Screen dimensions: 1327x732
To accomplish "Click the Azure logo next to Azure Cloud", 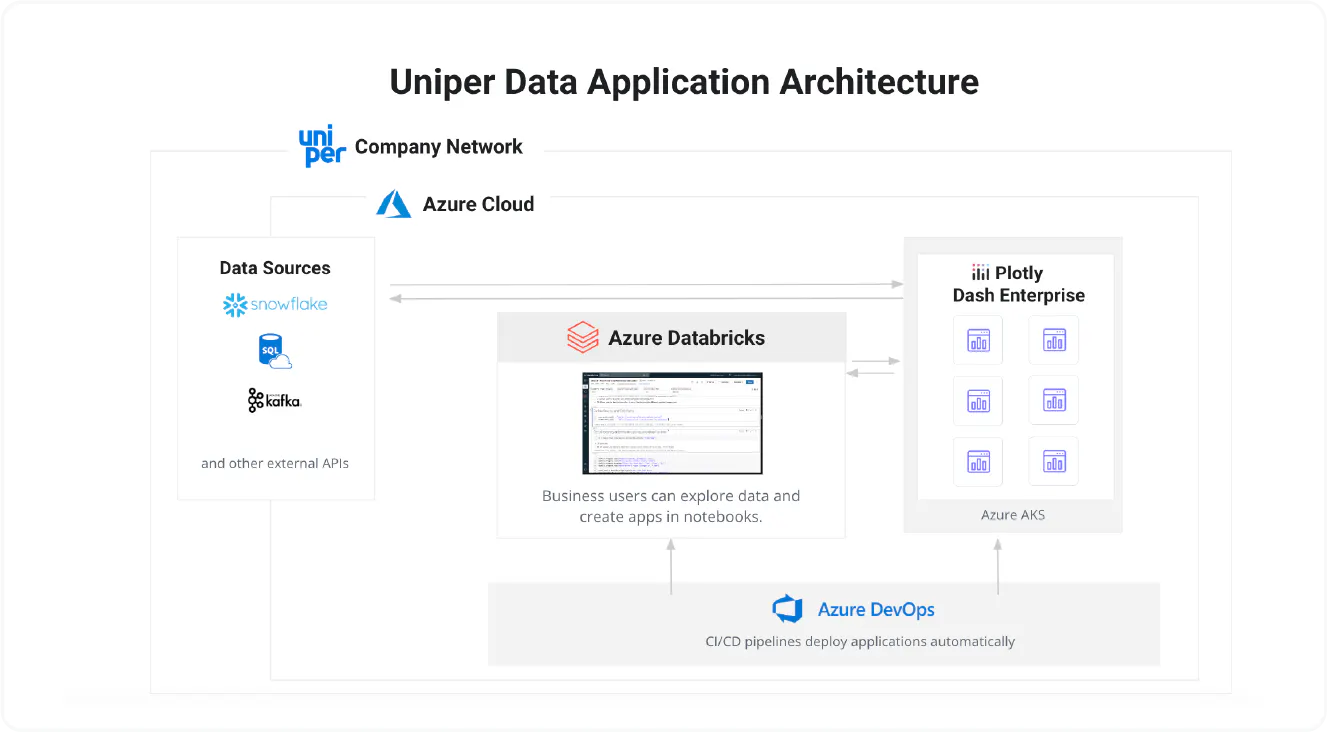I will 394,204.
